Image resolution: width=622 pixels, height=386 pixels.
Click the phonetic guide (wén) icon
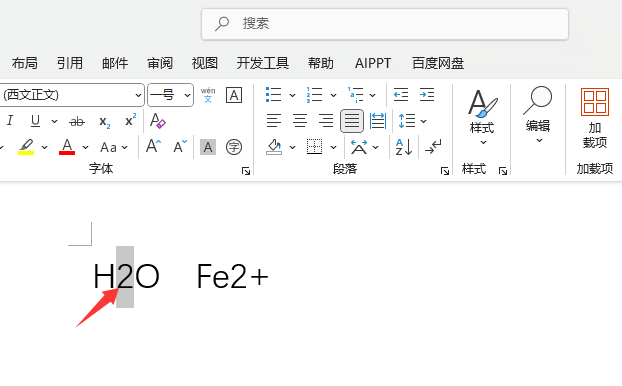pyautogui.click(x=208, y=95)
